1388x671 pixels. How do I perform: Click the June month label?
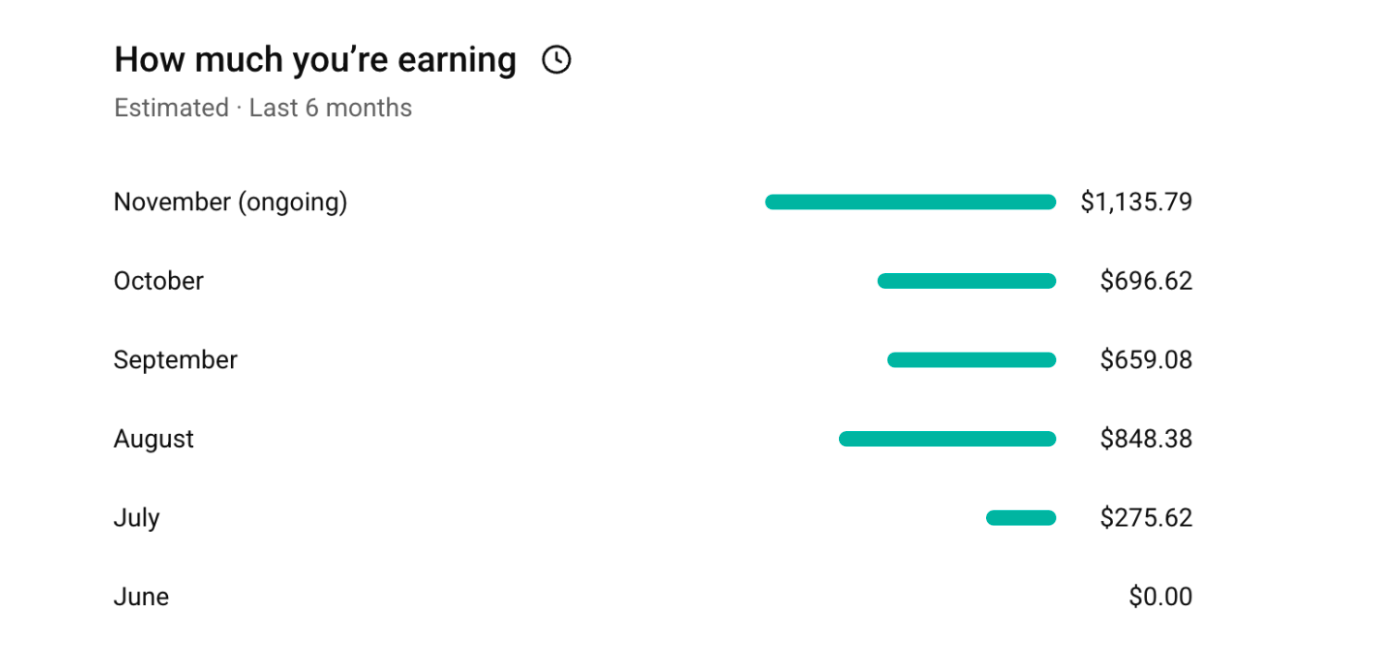point(141,597)
